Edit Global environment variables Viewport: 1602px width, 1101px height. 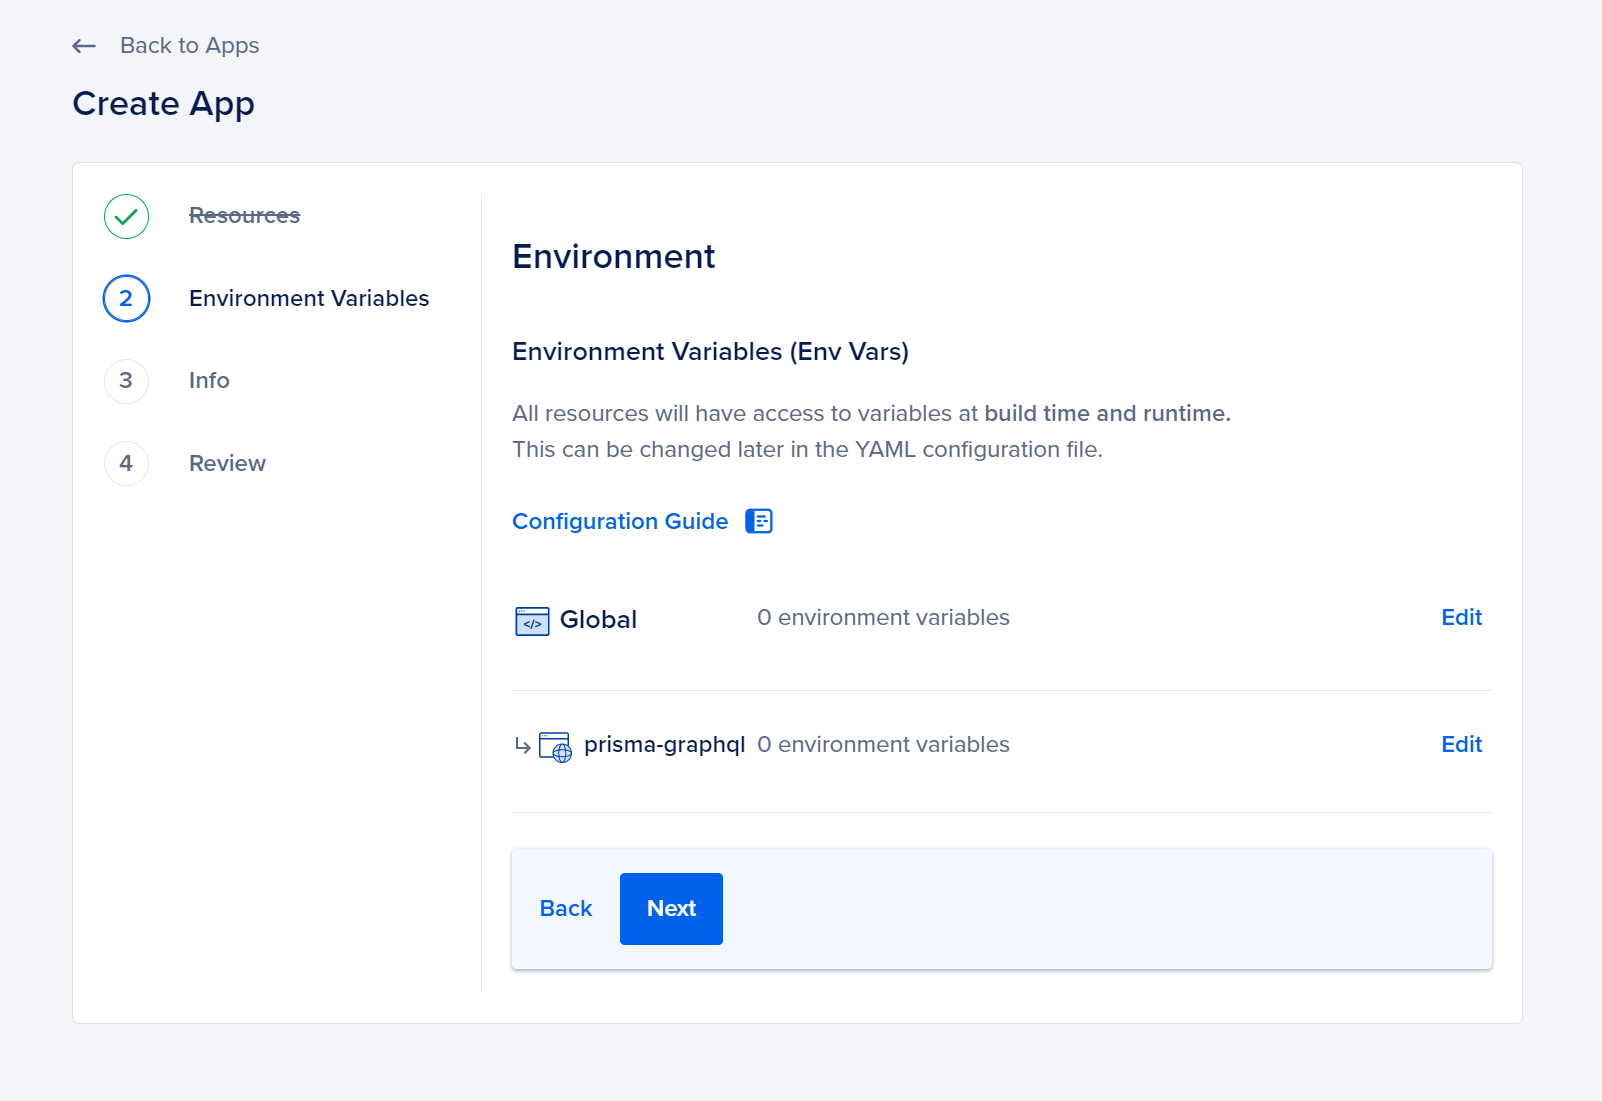[1461, 617]
